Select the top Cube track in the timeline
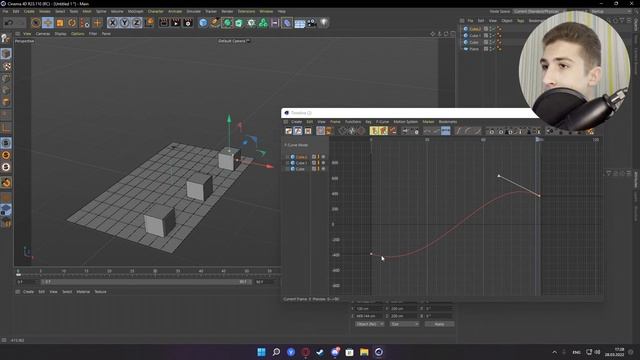The width and height of the screenshot is (640, 360). tap(301, 157)
